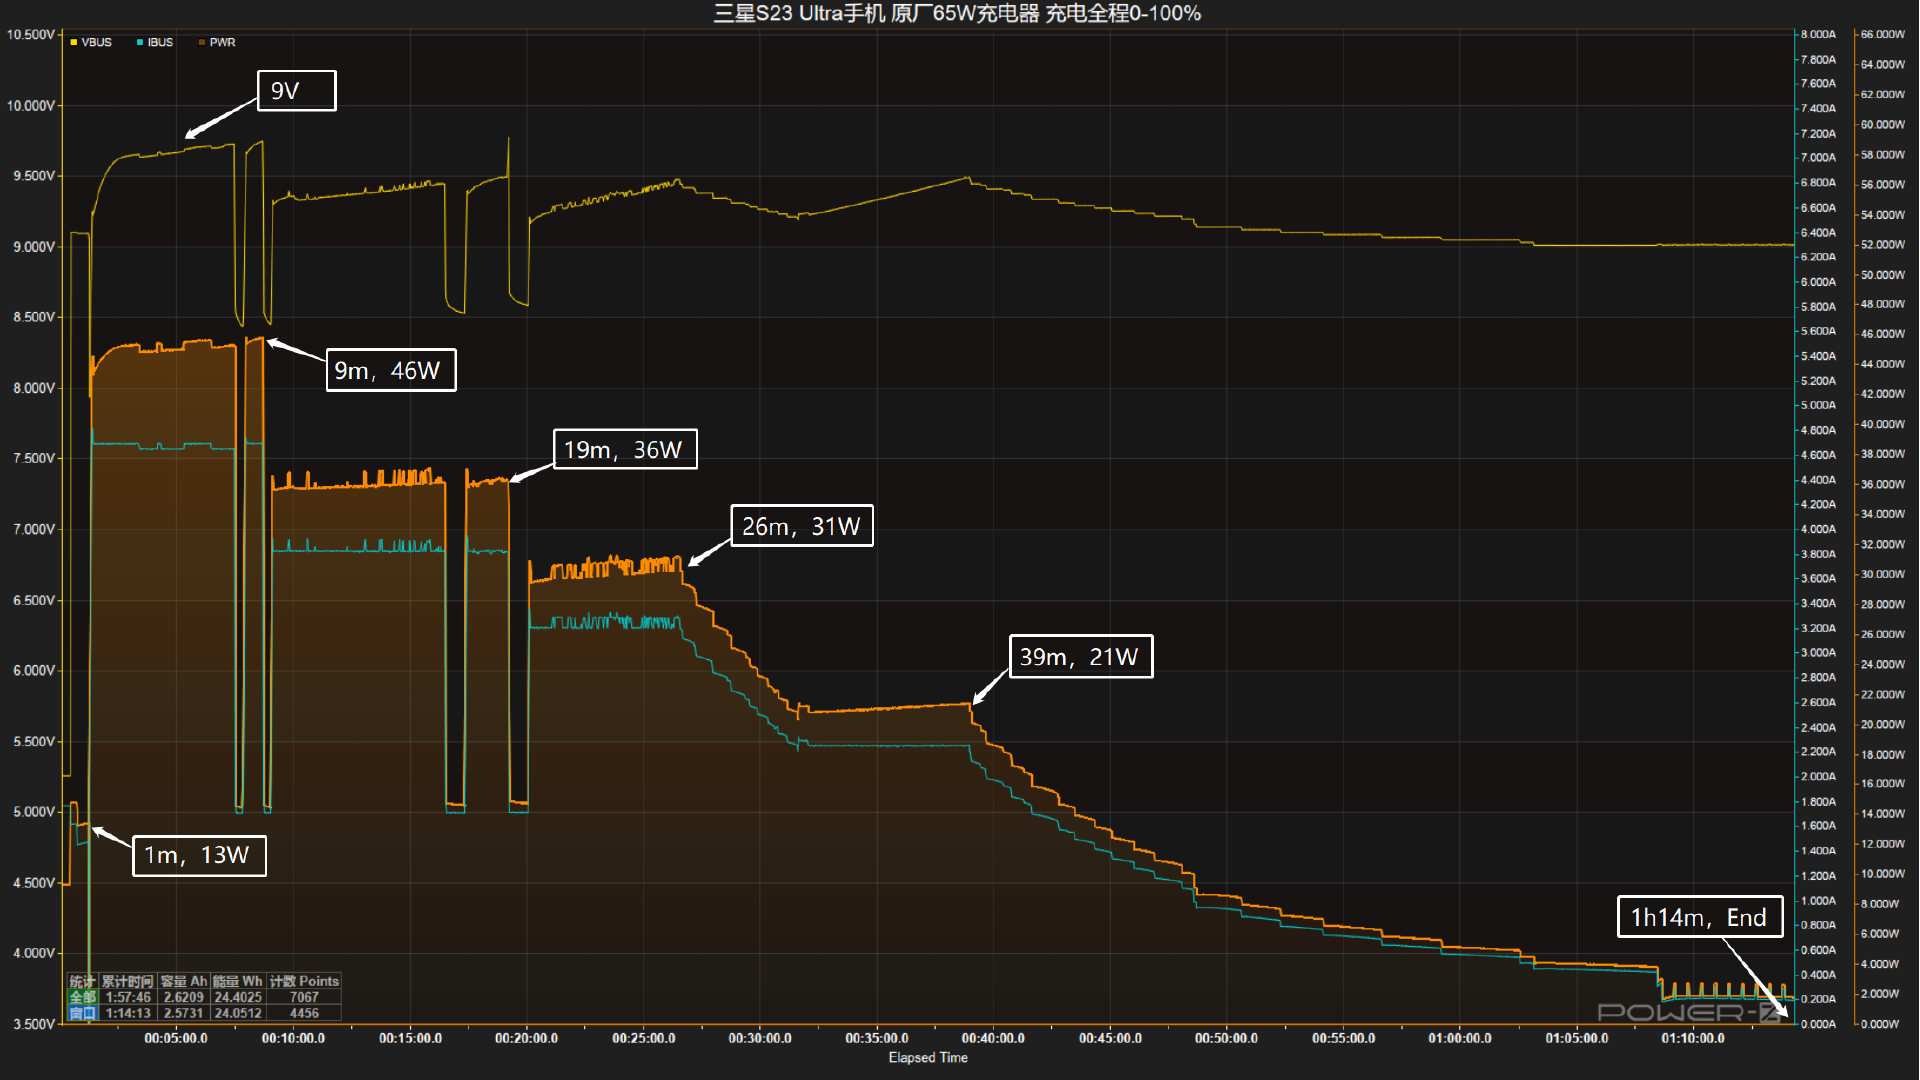Click the 10.000V voltage axis label
Viewport: 1920px width, 1080px height.
(x=30, y=106)
